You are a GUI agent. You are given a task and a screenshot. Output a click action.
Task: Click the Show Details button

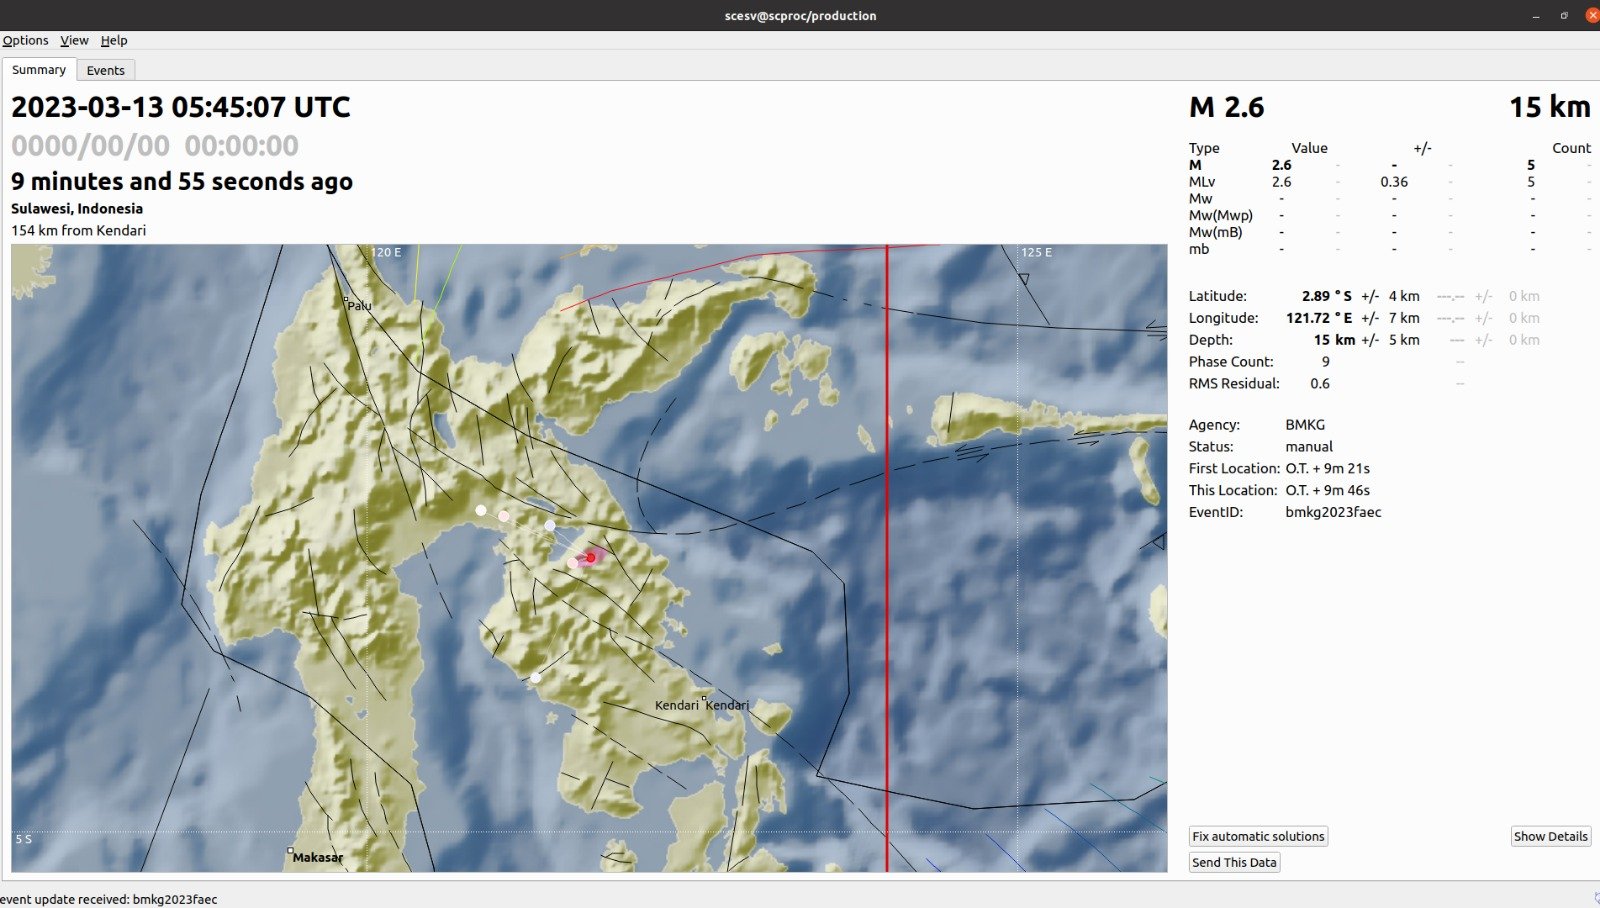pos(1550,836)
